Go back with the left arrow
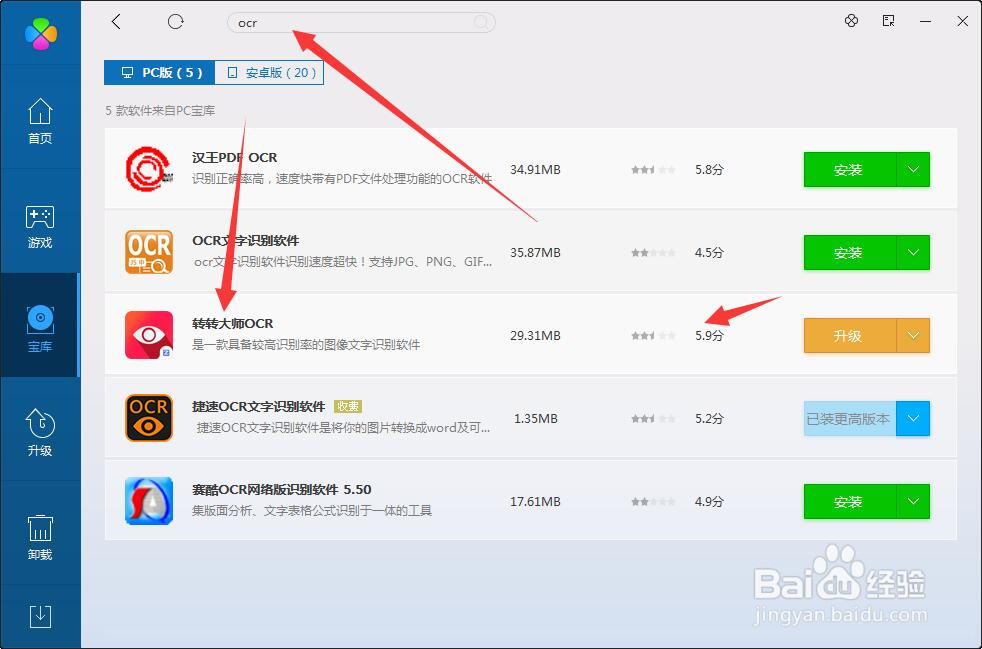This screenshot has width=982, height=649. (116, 22)
